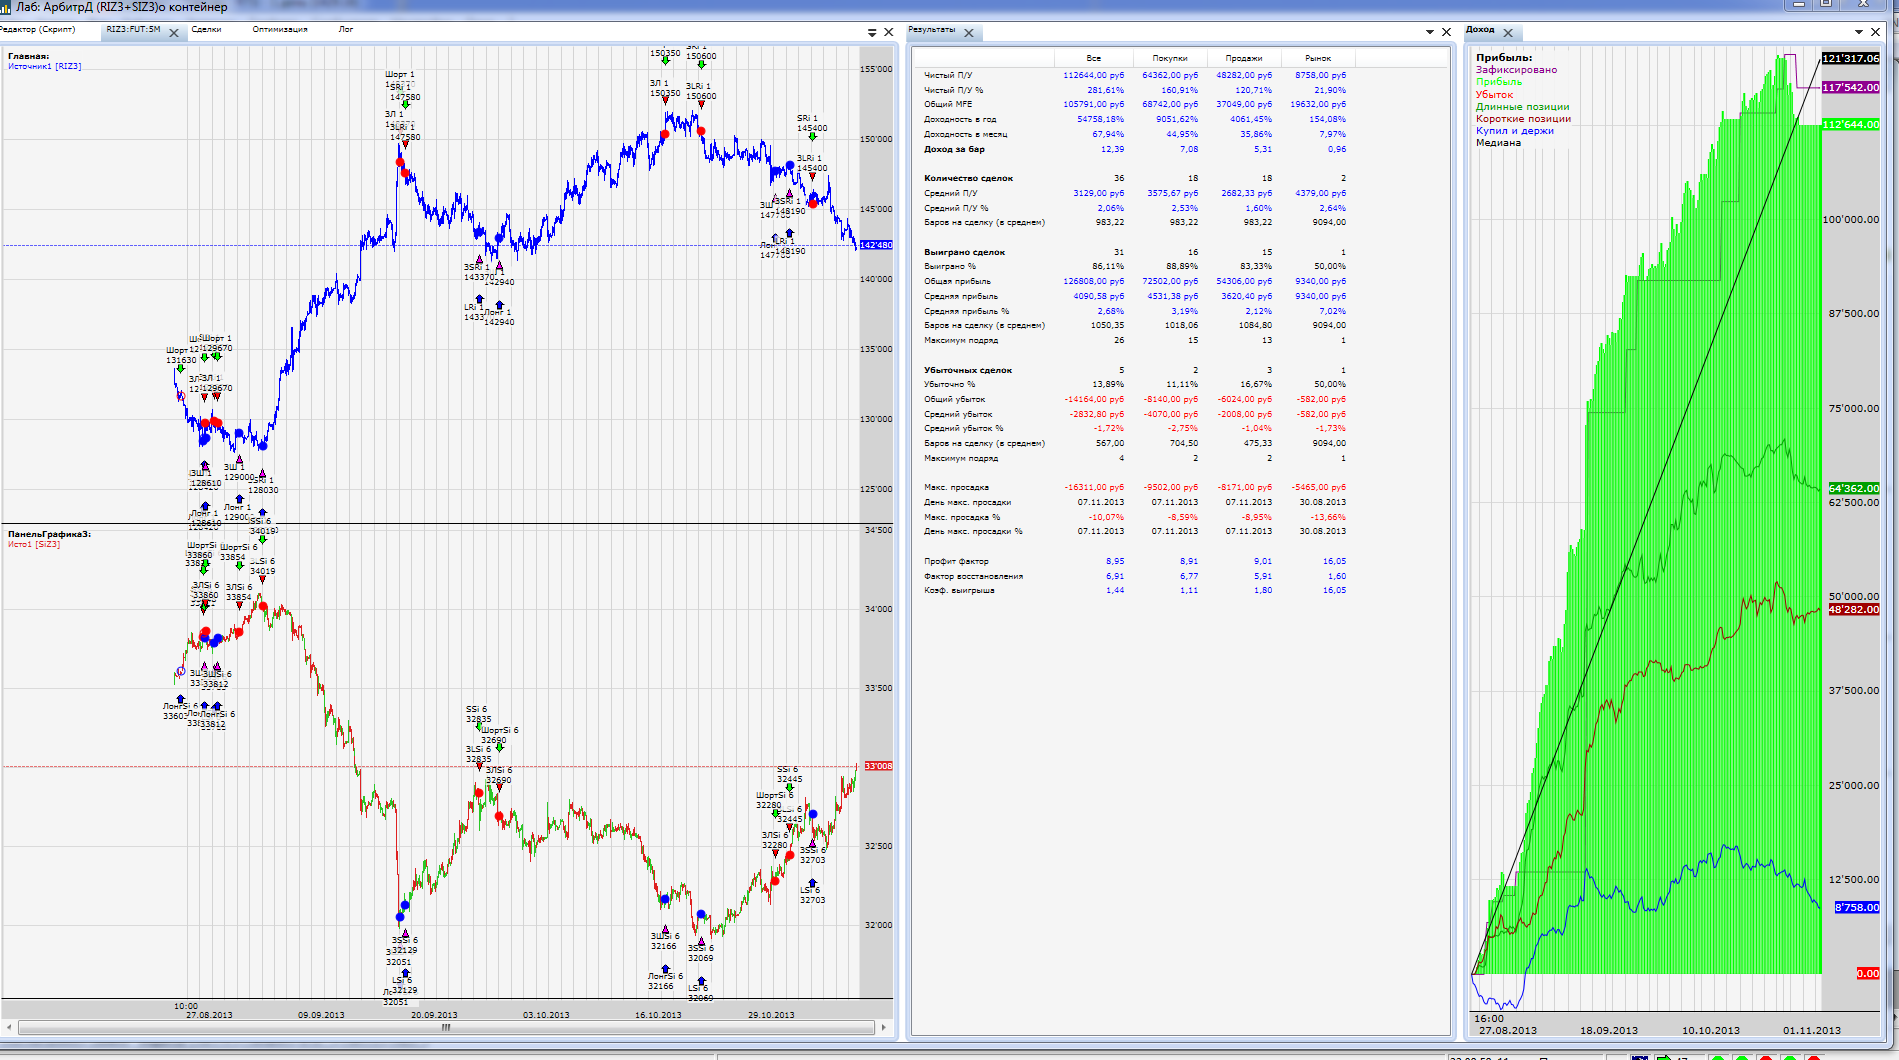
Task: Select the Главная pane title
Action: point(28,56)
